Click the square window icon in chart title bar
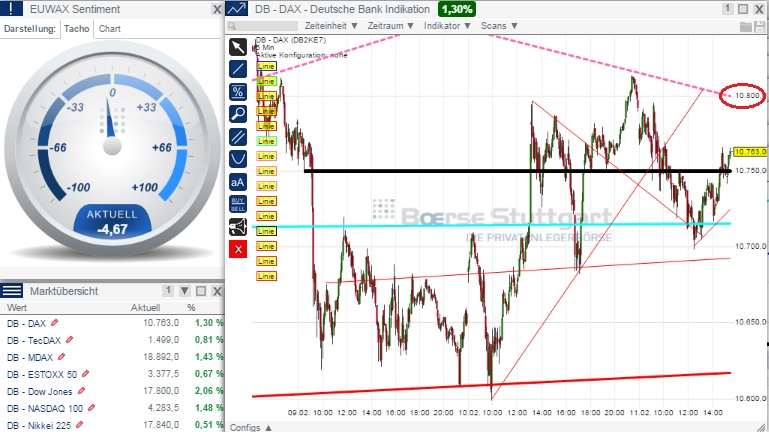Screen dimensions: 769x432 743,9
